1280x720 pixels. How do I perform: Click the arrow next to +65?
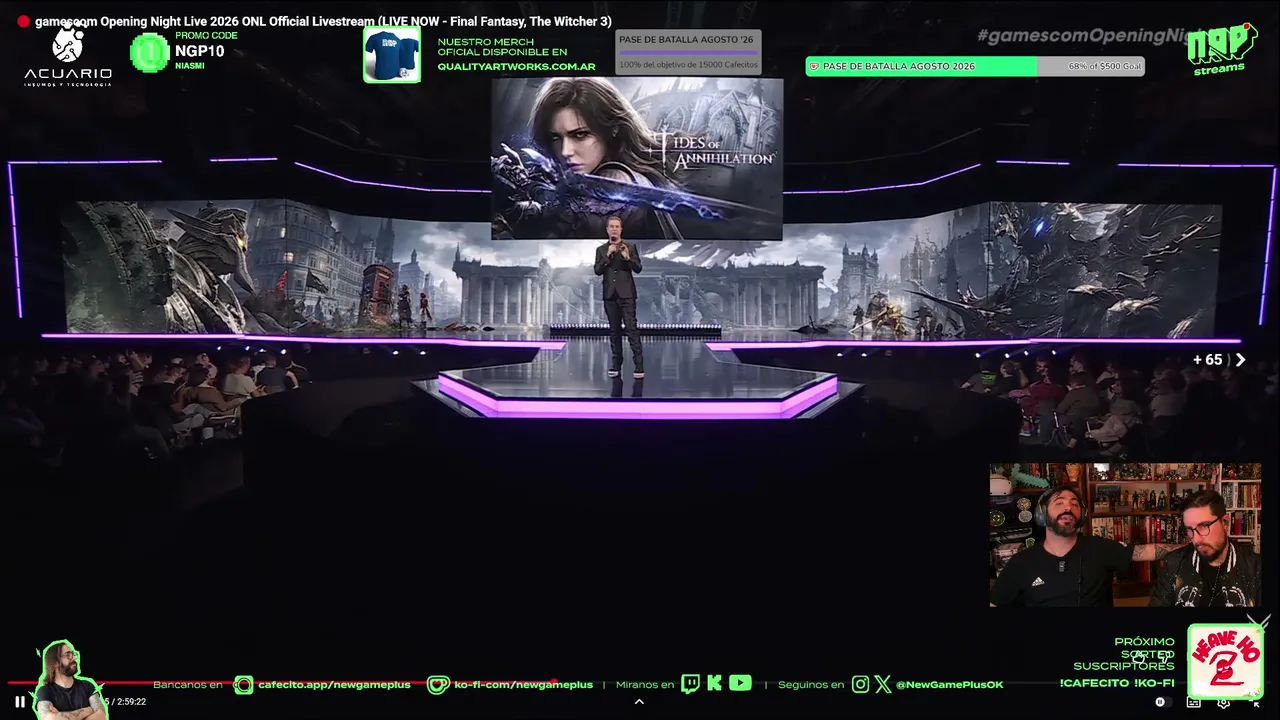coord(1240,360)
